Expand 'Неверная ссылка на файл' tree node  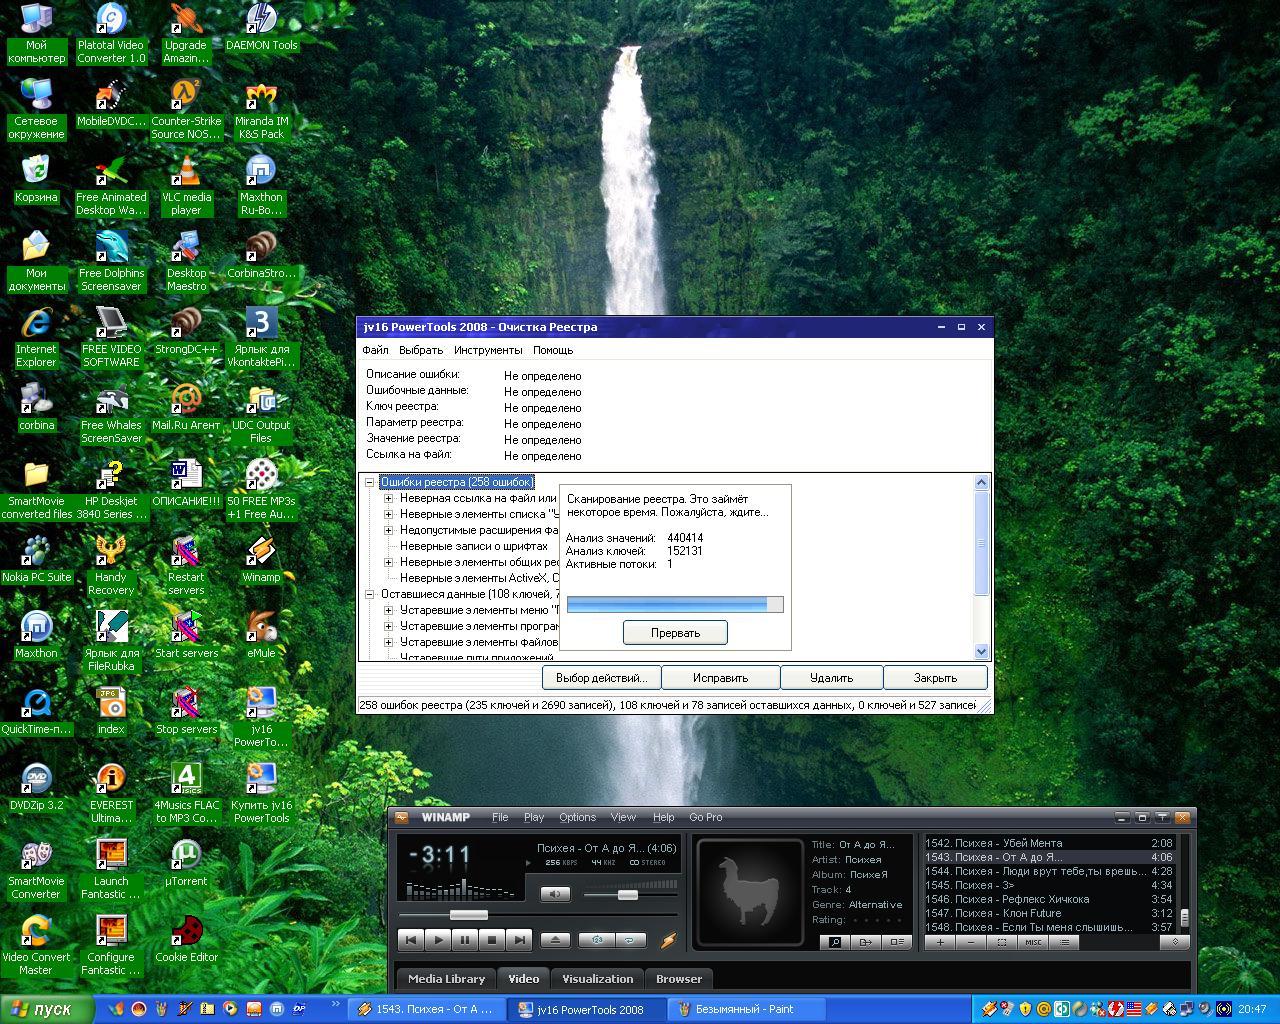pos(389,498)
